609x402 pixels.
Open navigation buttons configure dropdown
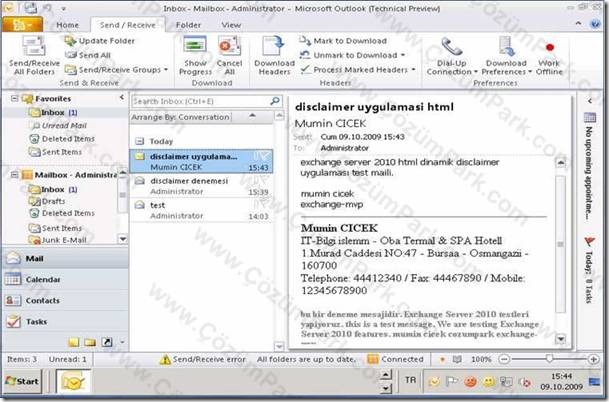tap(122, 342)
